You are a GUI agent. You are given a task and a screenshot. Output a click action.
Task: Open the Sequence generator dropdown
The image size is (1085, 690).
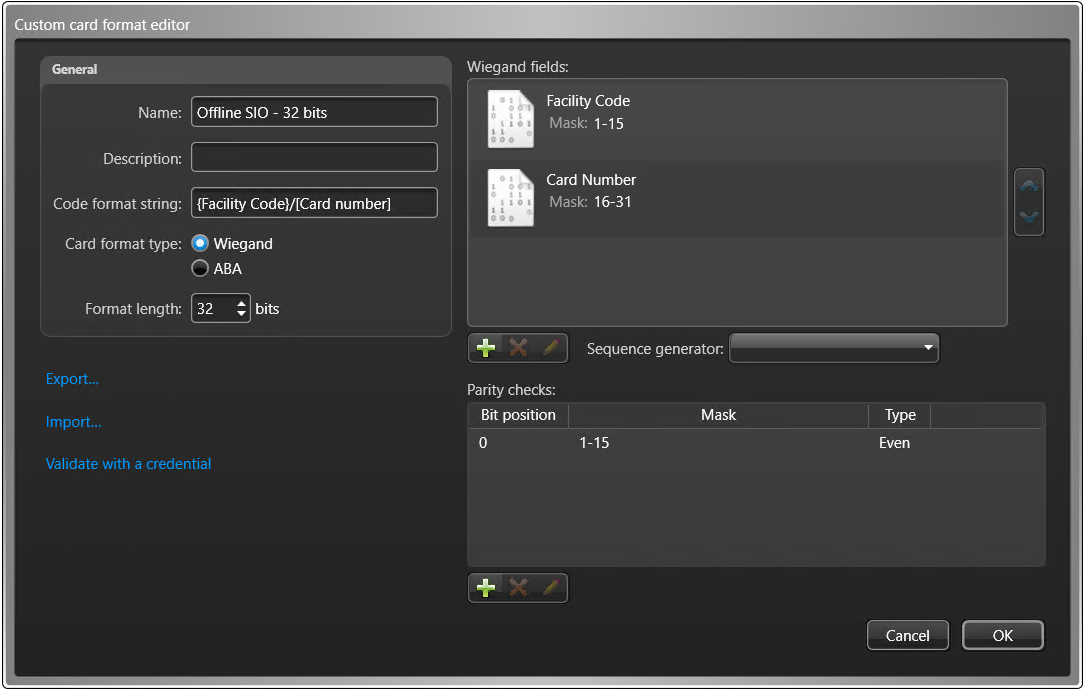[834, 347]
